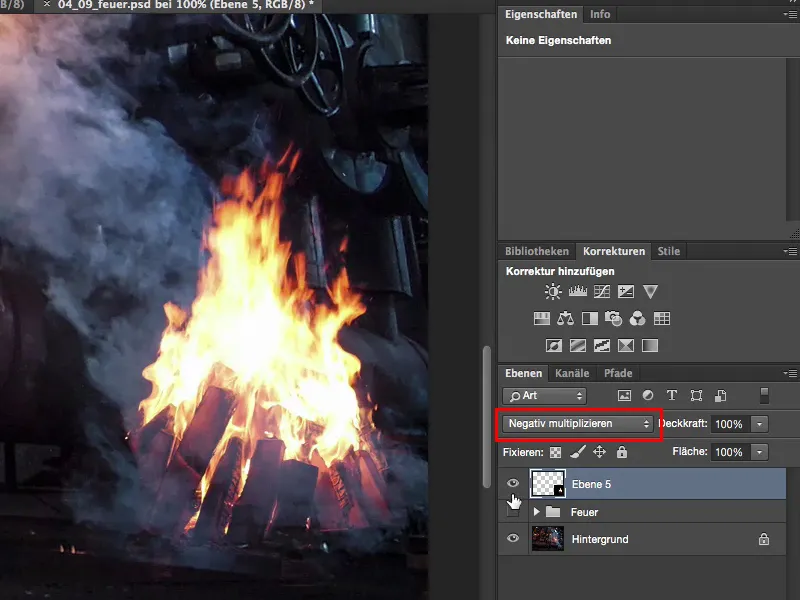
Task: Add a Gradient Map adjustment layer
Action: click(x=649, y=346)
